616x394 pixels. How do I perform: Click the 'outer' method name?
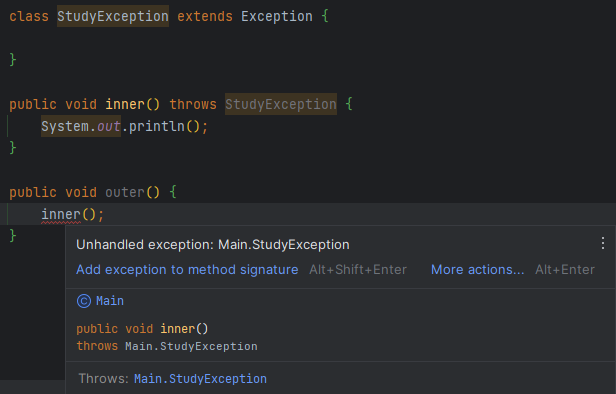click(125, 192)
